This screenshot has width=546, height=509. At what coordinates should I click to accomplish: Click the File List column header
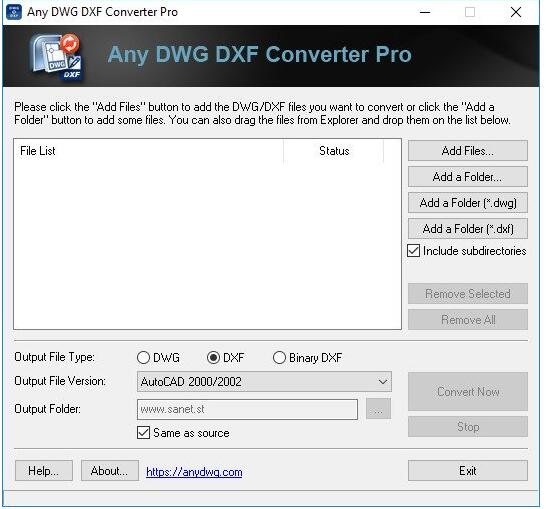coord(149,151)
